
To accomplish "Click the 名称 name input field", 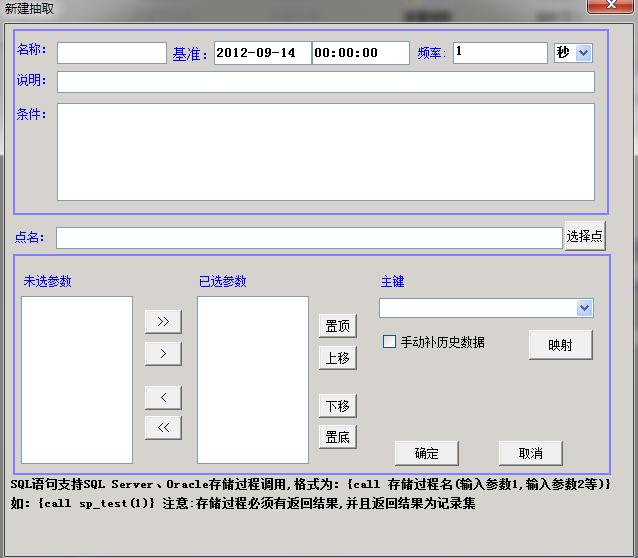I will 112,53.
